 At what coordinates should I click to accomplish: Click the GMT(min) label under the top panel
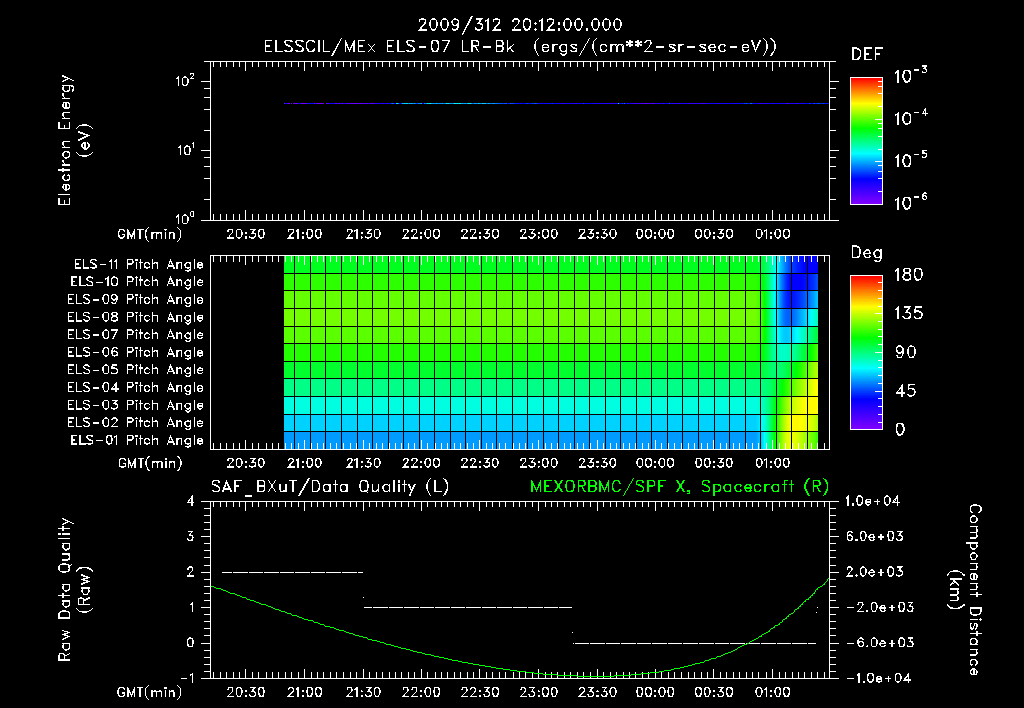pyautogui.click(x=150, y=234)
